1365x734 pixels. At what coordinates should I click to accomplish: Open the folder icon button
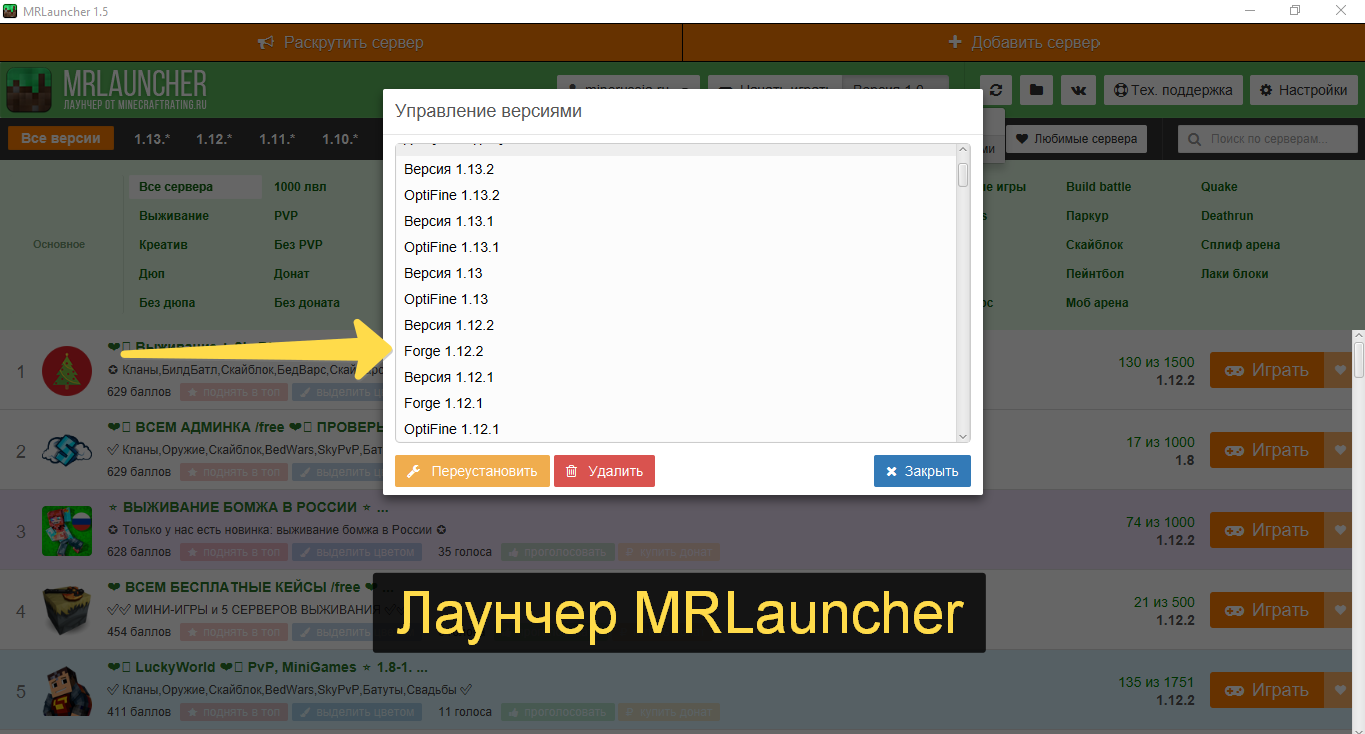[1036, 90]
